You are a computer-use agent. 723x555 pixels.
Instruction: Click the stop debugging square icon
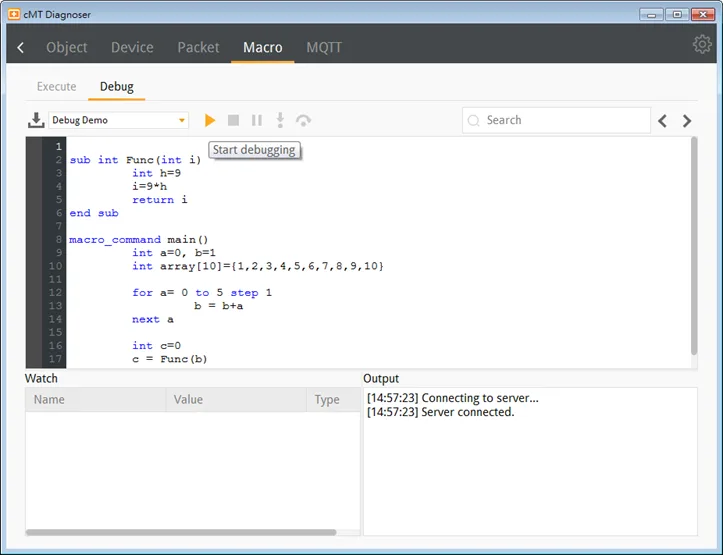233,120
